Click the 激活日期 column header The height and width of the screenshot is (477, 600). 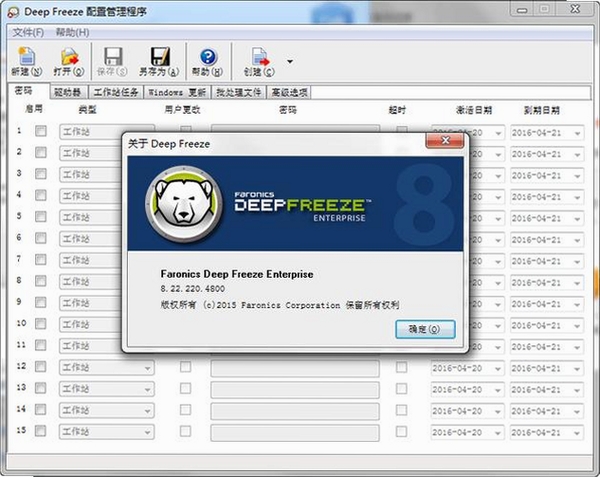(x=474, y=110)
